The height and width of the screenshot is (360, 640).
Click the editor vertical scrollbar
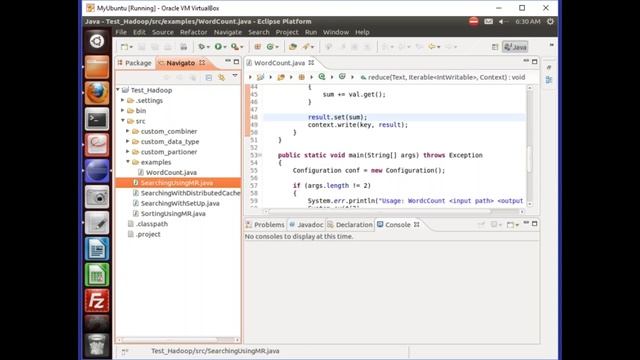(x=530, y=145)
